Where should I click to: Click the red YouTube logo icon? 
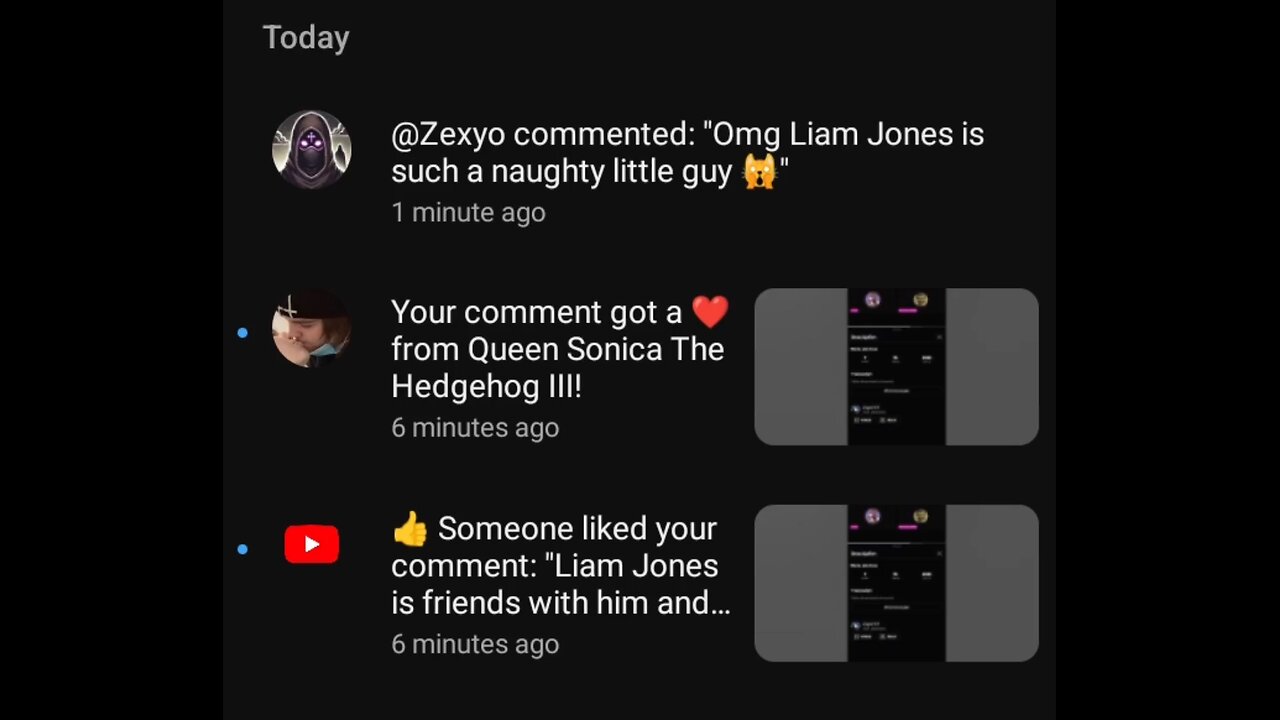[x=311, y=544]
